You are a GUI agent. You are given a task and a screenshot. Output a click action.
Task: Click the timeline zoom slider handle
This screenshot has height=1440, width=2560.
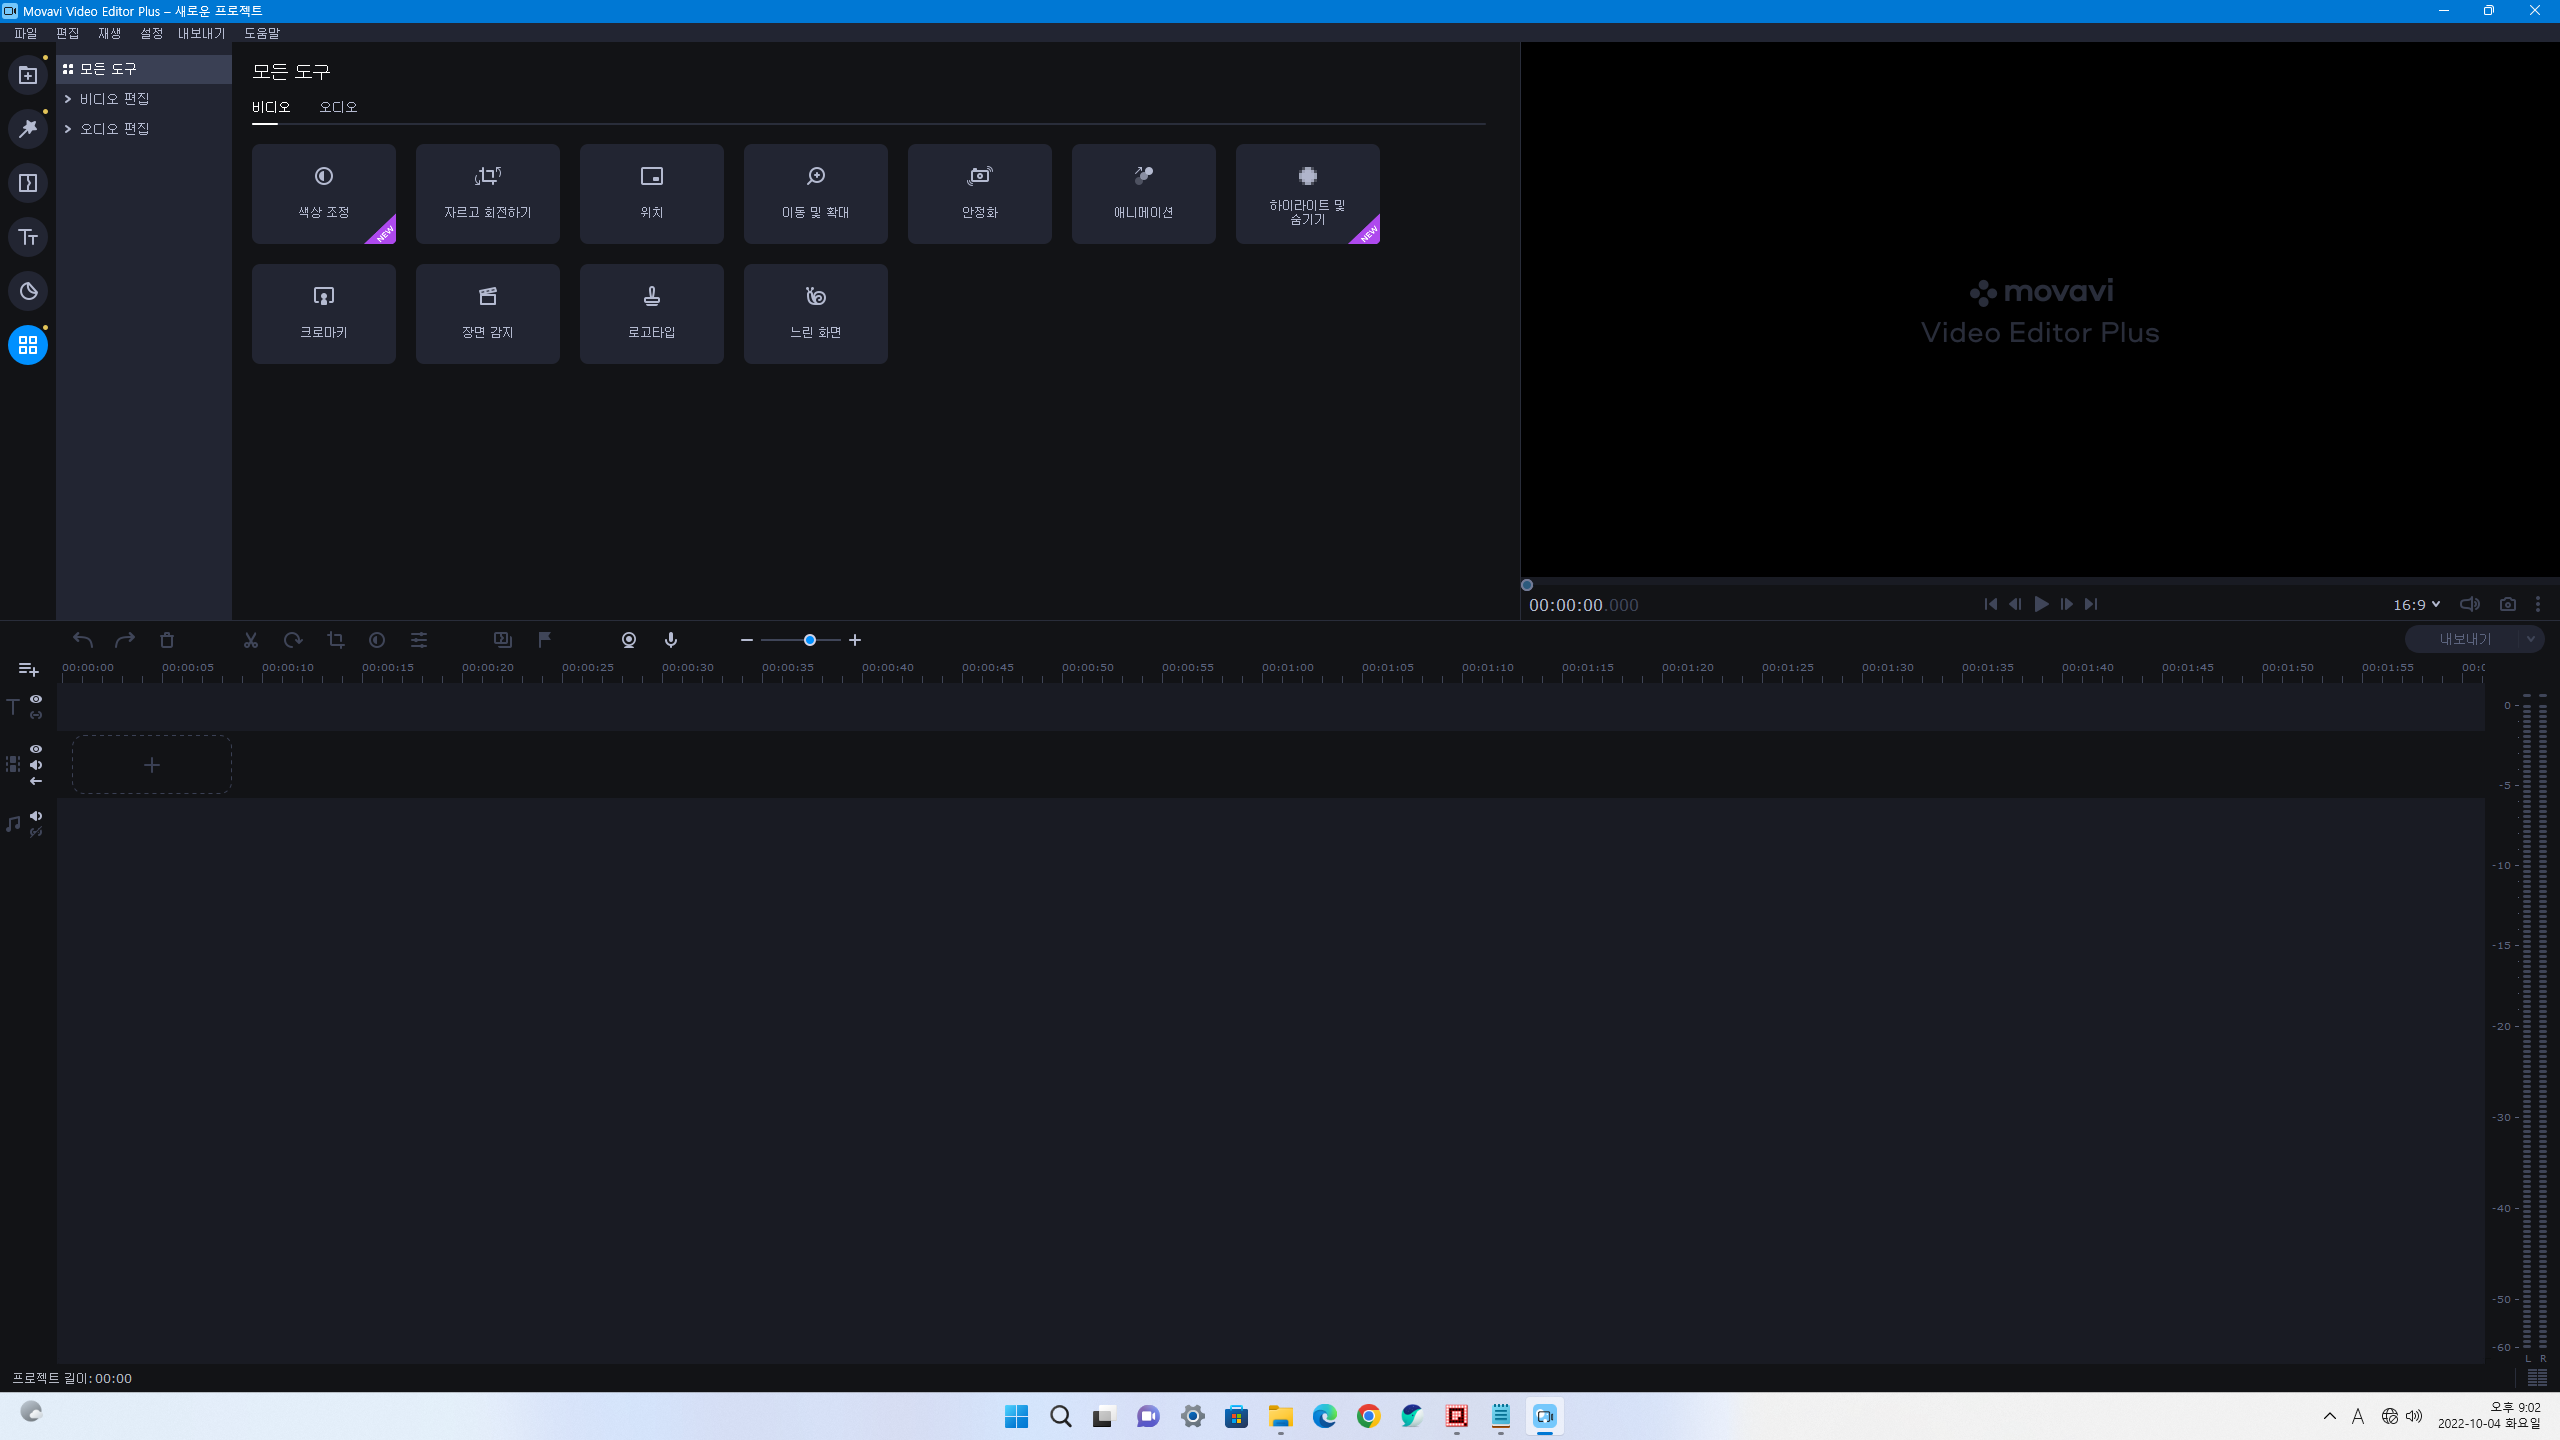(x=810, y=640)
